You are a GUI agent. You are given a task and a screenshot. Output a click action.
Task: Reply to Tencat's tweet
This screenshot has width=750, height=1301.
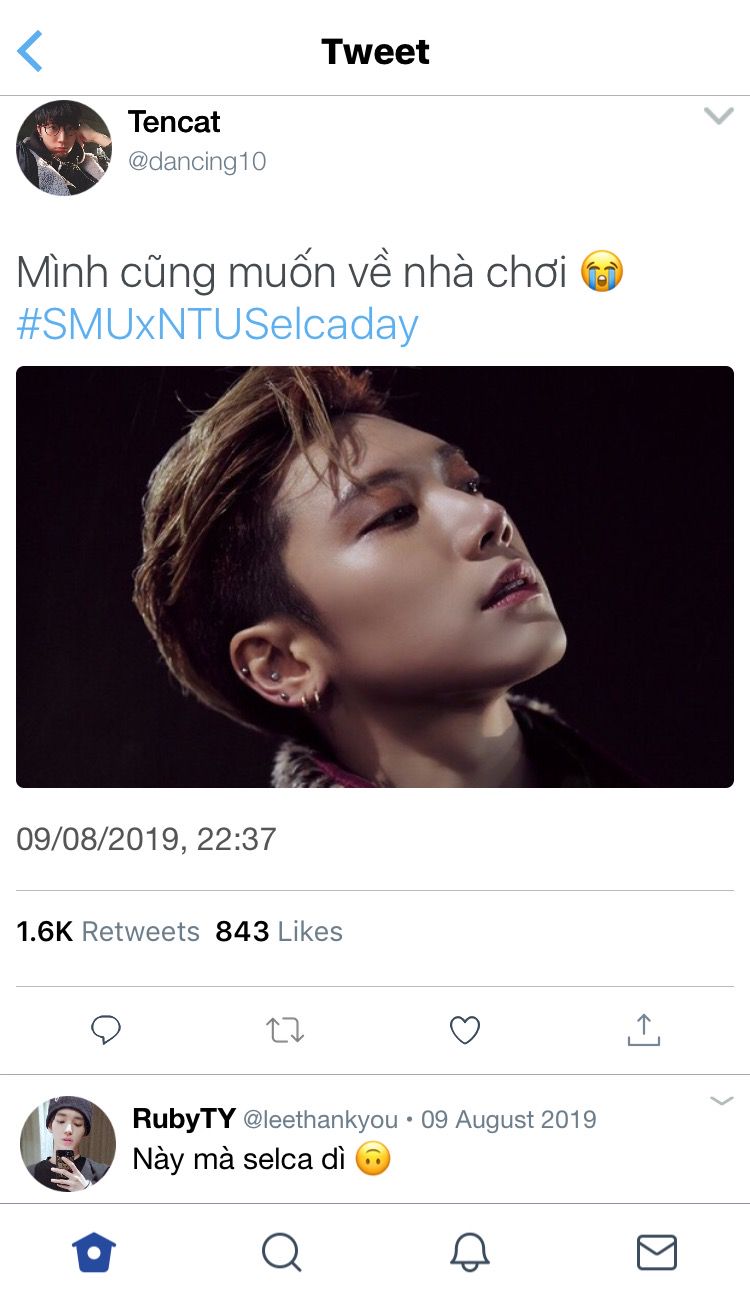(106, 1030)
